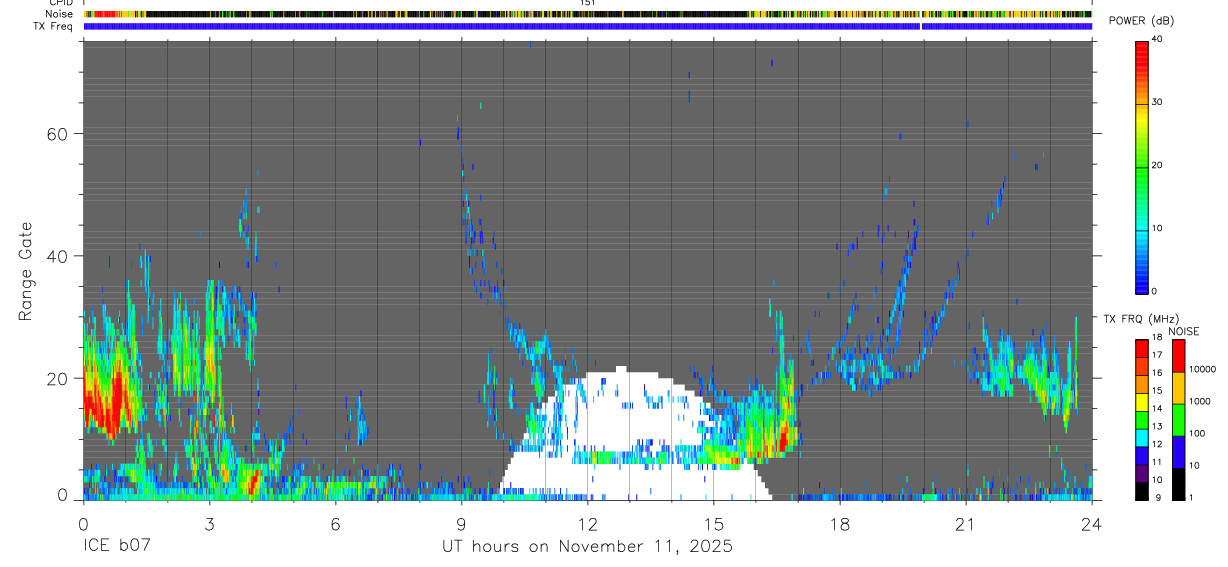Click the blue segment of NOISE legend
Viewport: 1228px width, 567px height.
1178,452
